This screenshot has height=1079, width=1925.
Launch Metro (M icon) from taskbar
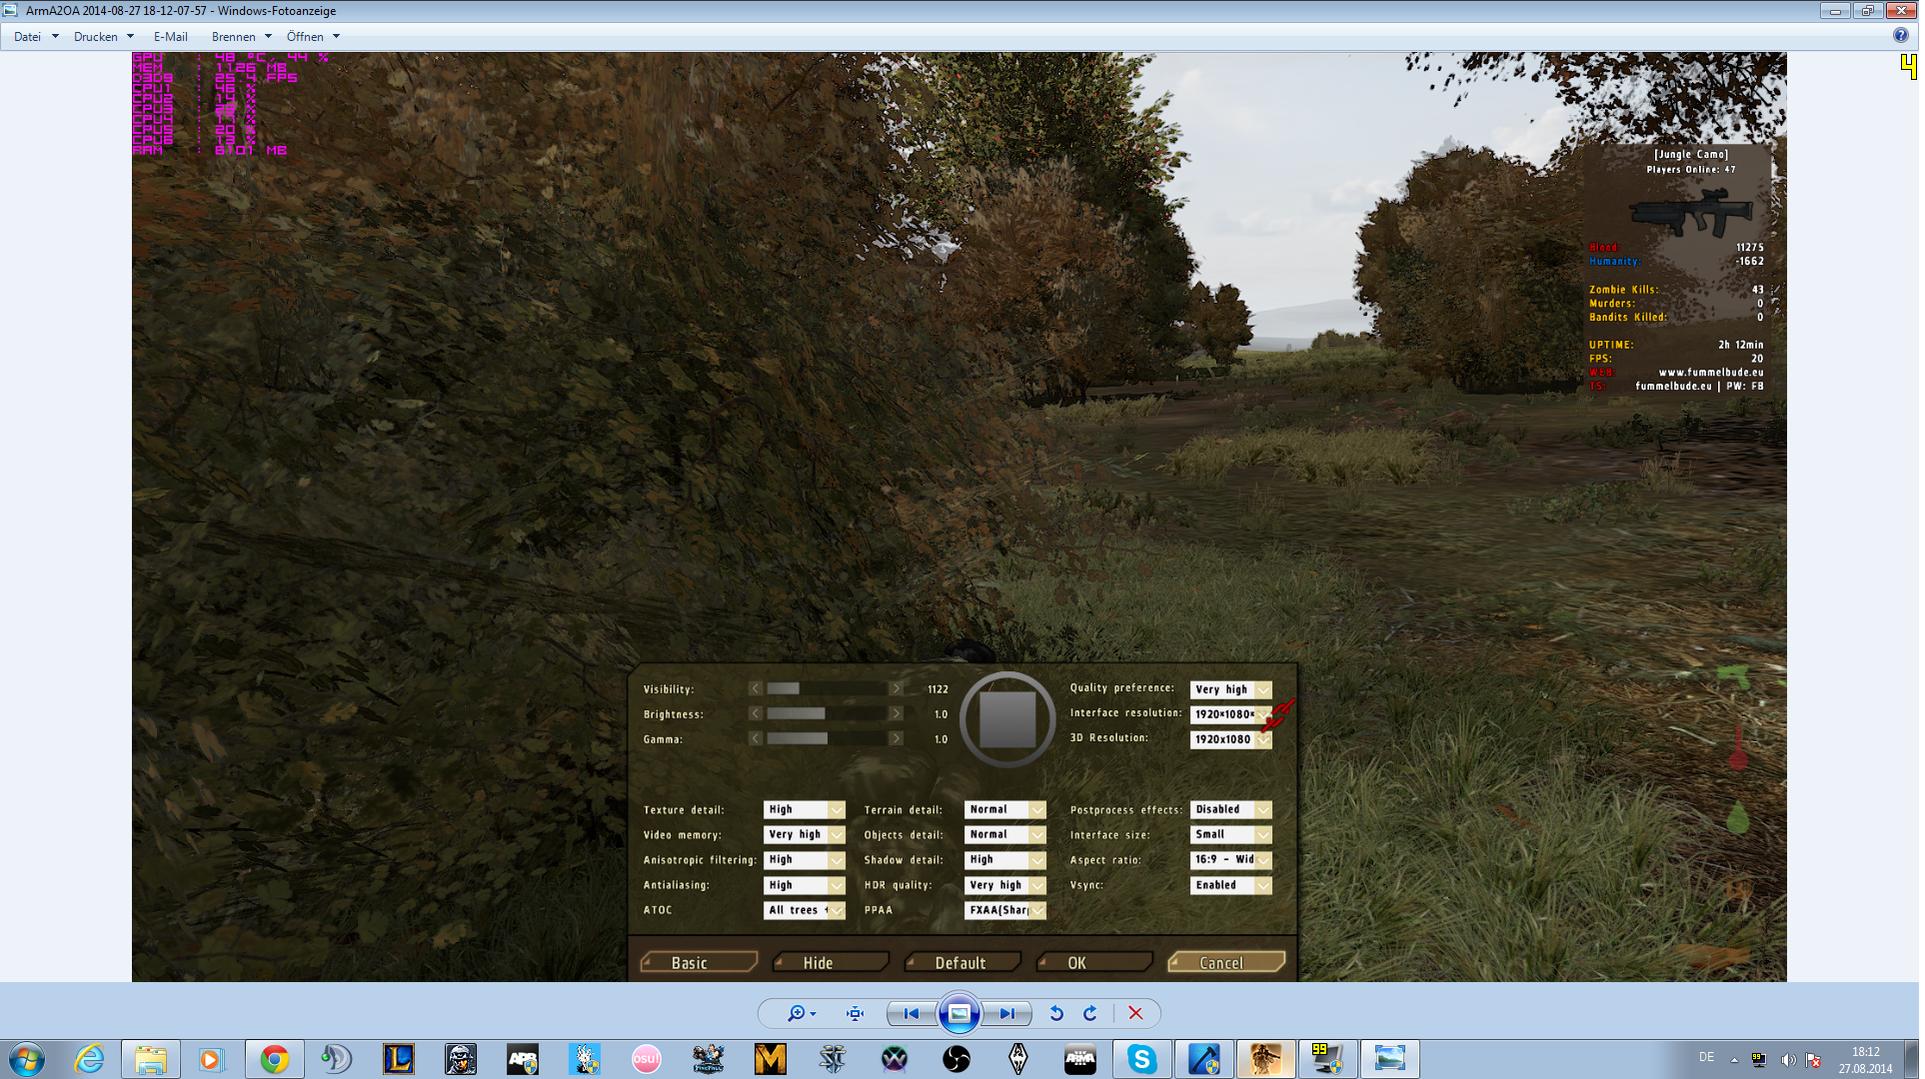tap(770, 1059)
